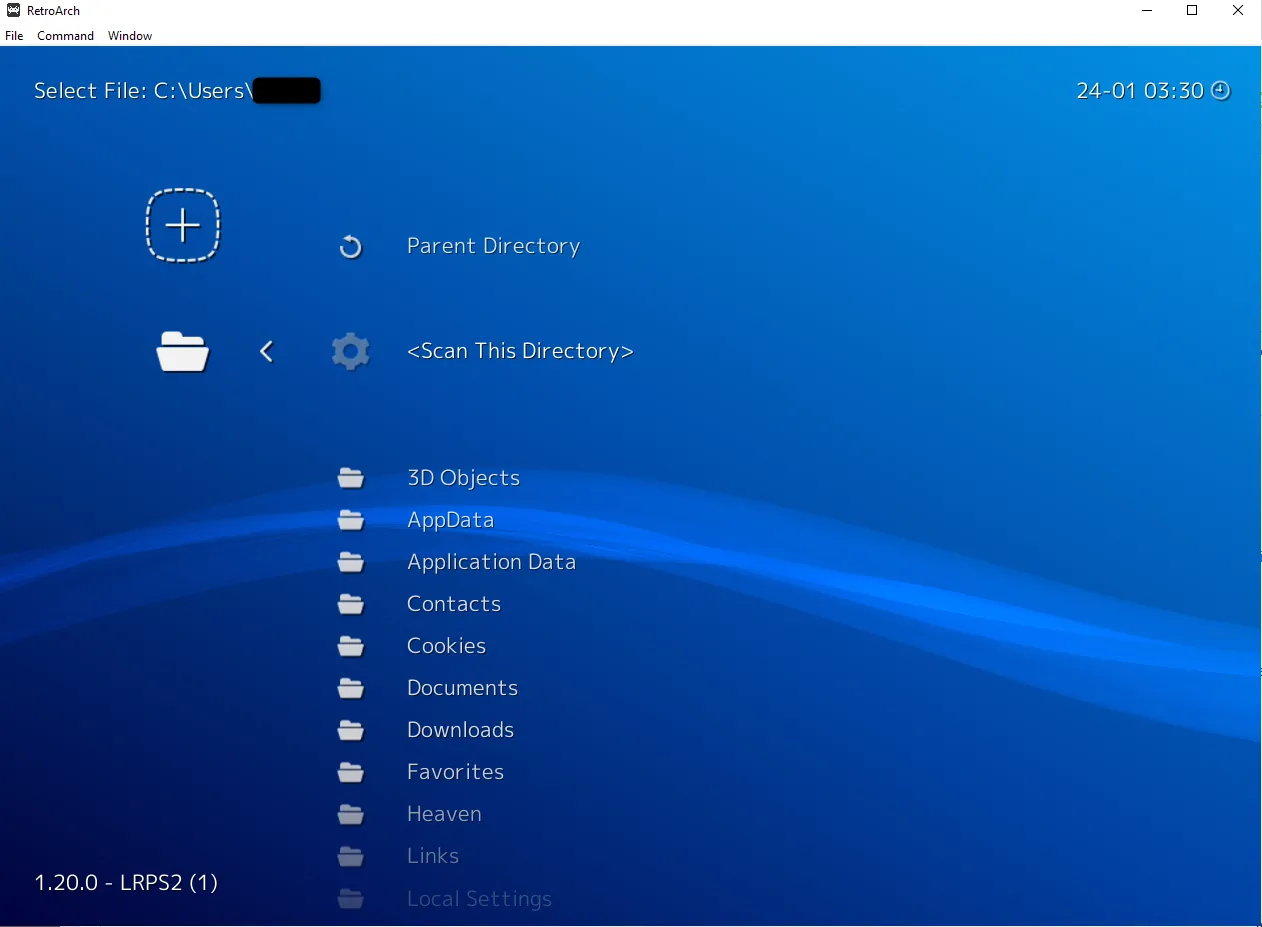Click the Import Content plus icon
Viewport: 1262px width, 927px height.
[x=183, y=225]
